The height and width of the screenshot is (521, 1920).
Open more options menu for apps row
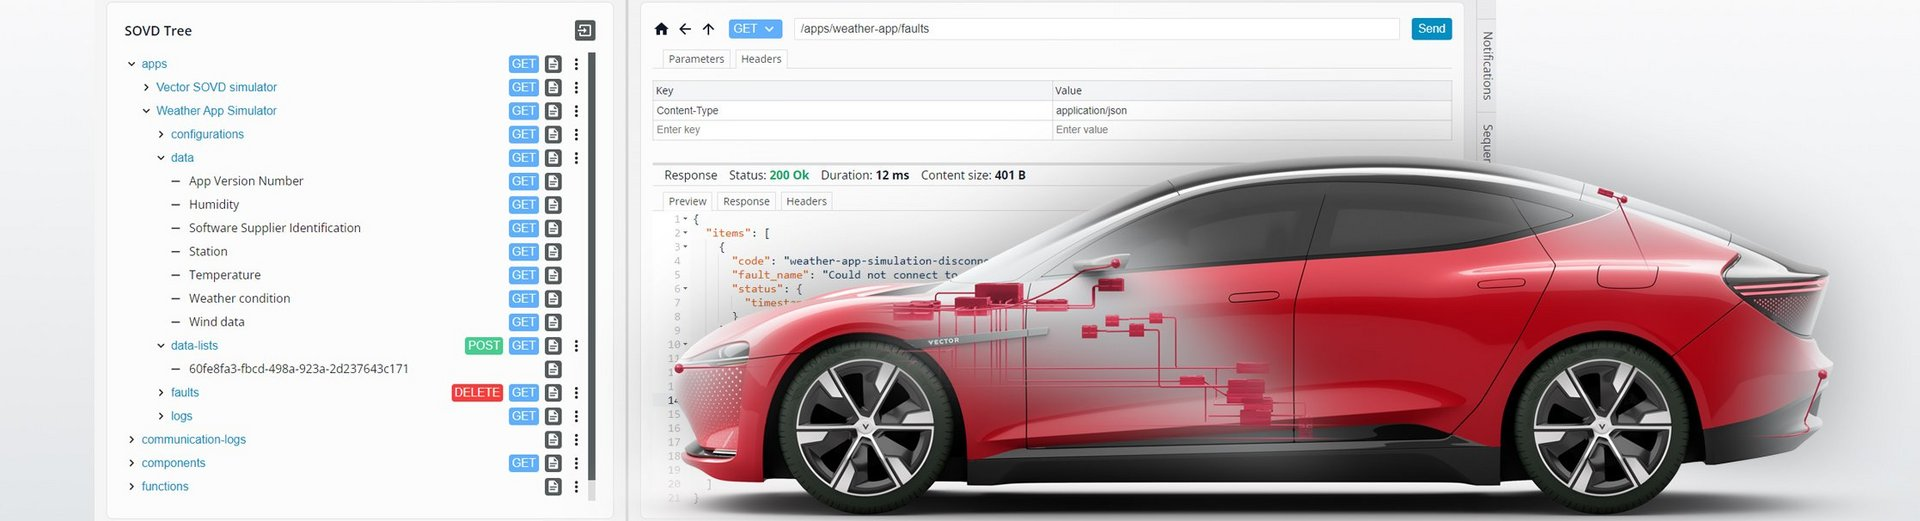[x=576, y=64]
